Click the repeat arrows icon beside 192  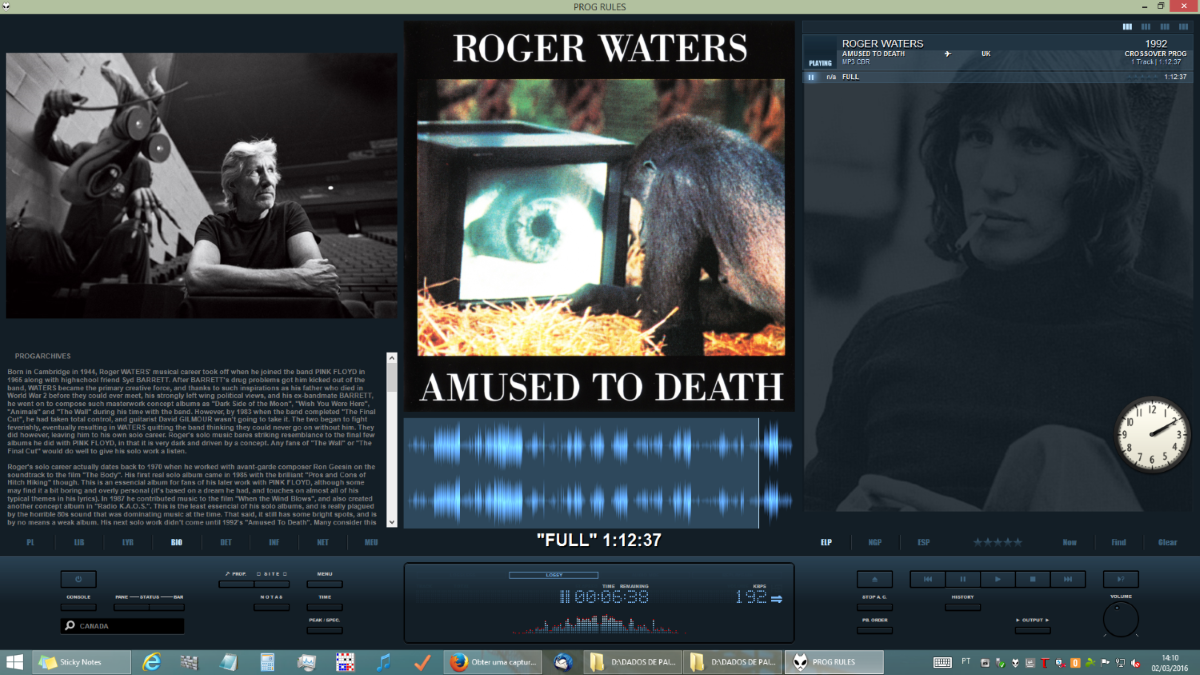coord(776,598)
